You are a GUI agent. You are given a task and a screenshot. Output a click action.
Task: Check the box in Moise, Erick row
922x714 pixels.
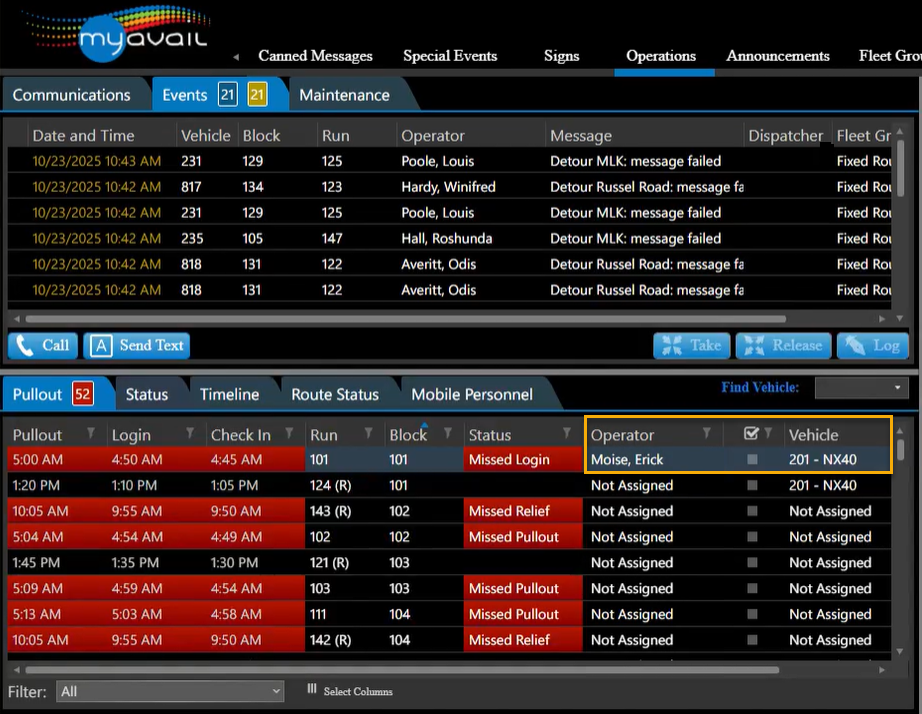pyautogui.click(x=752, y=460)
